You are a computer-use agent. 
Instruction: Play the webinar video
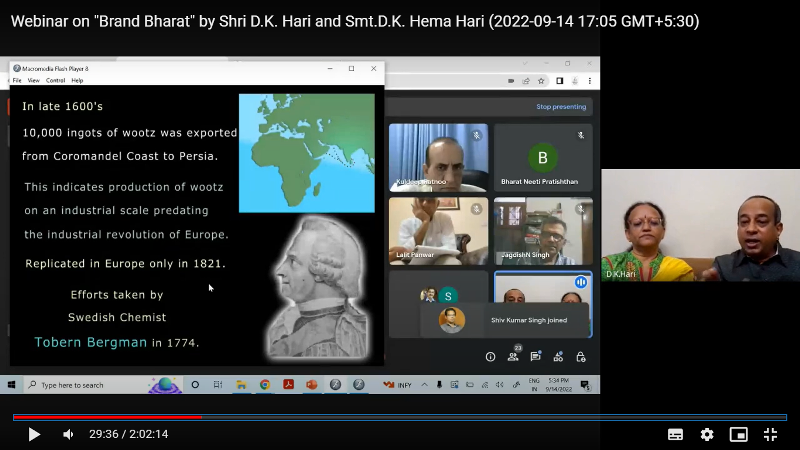(x=34, y=434)
